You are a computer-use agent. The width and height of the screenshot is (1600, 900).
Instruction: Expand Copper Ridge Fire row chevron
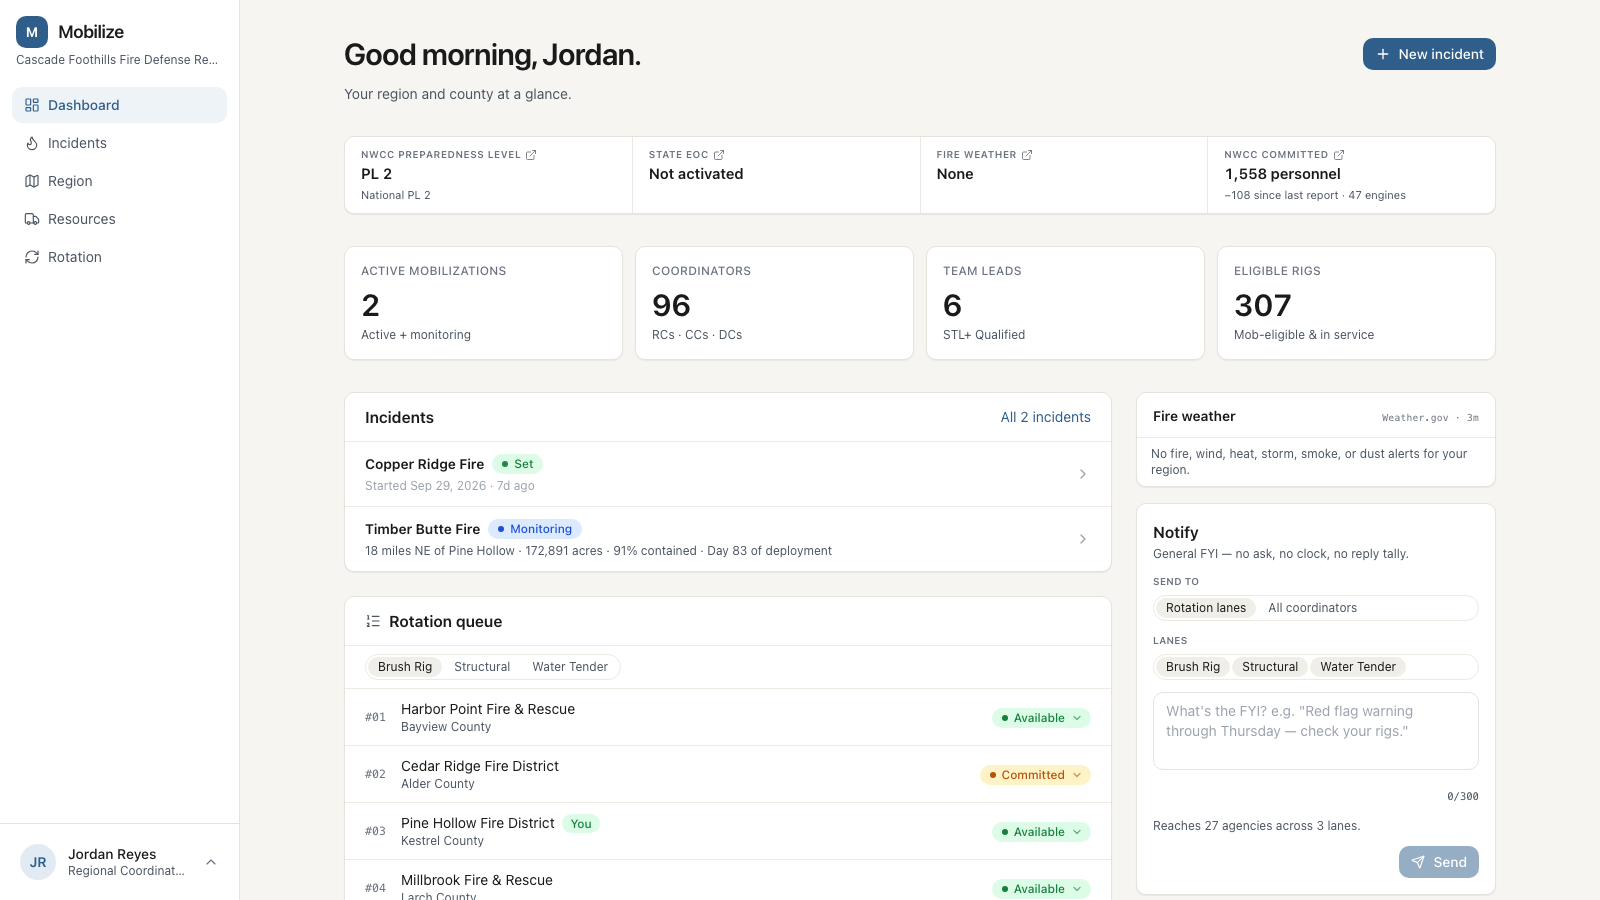[x=1082, y=474]
